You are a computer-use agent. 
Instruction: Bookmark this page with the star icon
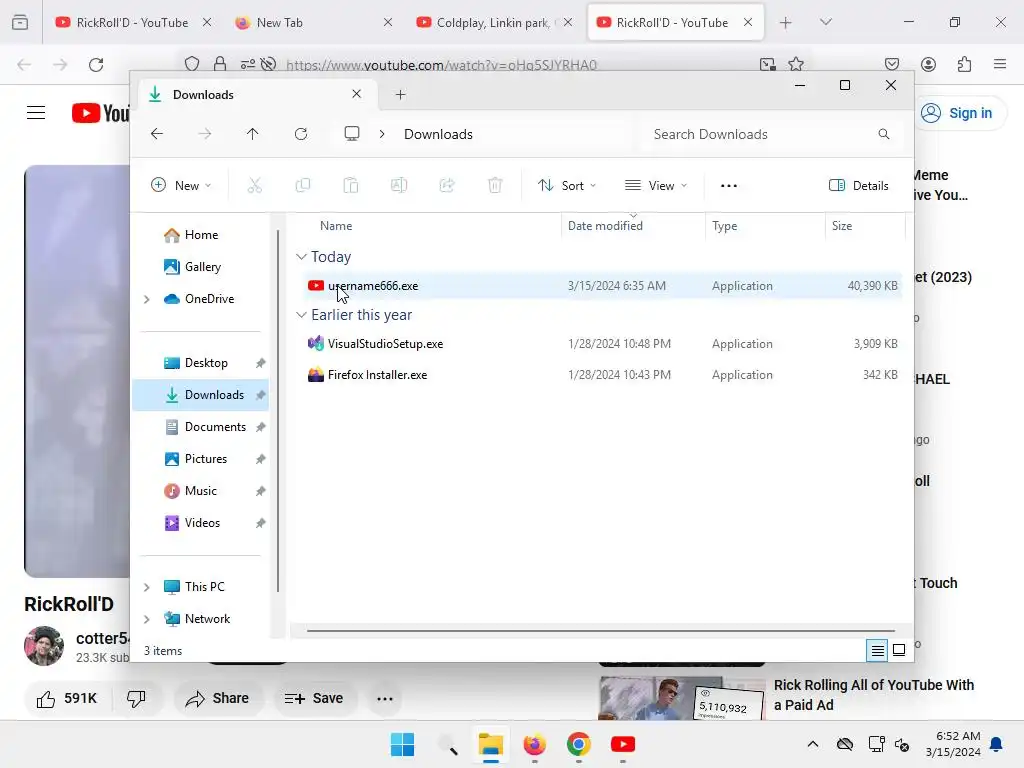[795, 64]
